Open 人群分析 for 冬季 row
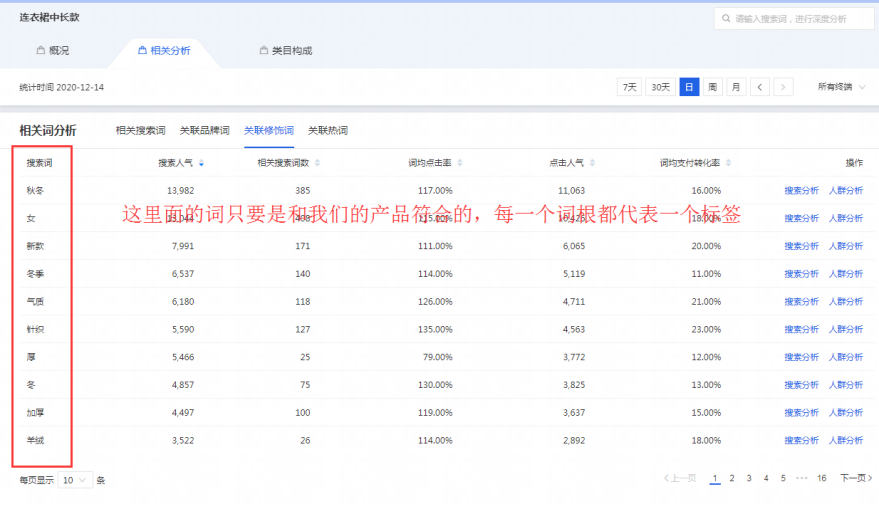The height and width of the screenshot is (505, 879). coord(846,274)
